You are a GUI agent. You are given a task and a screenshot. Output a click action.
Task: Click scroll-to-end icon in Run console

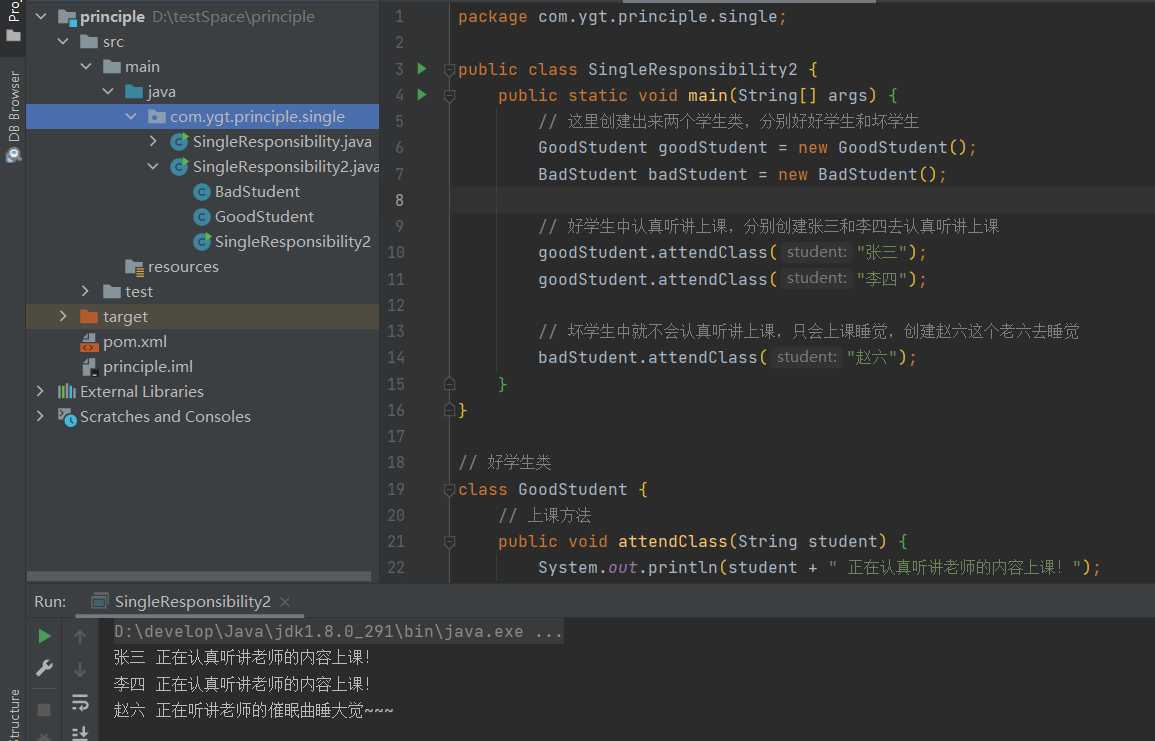pos(80,733)
